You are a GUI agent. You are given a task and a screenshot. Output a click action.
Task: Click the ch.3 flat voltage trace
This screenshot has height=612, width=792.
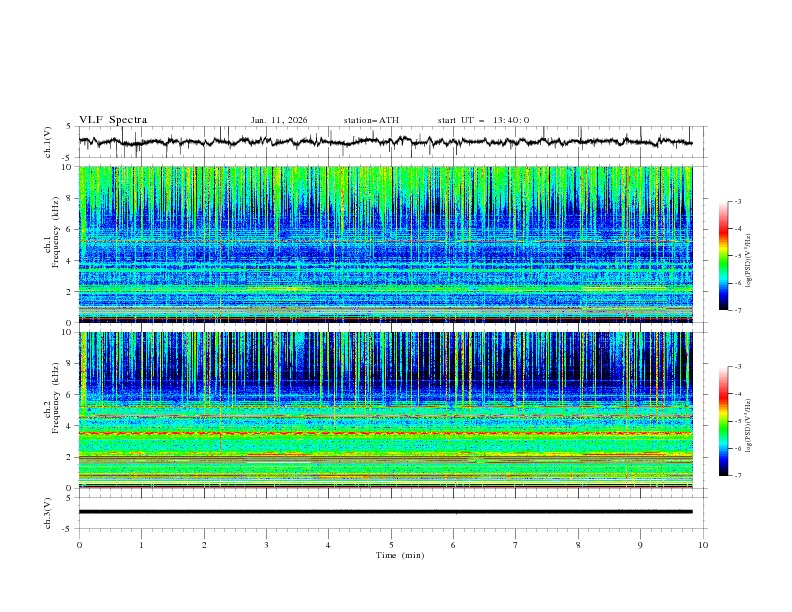385,512
